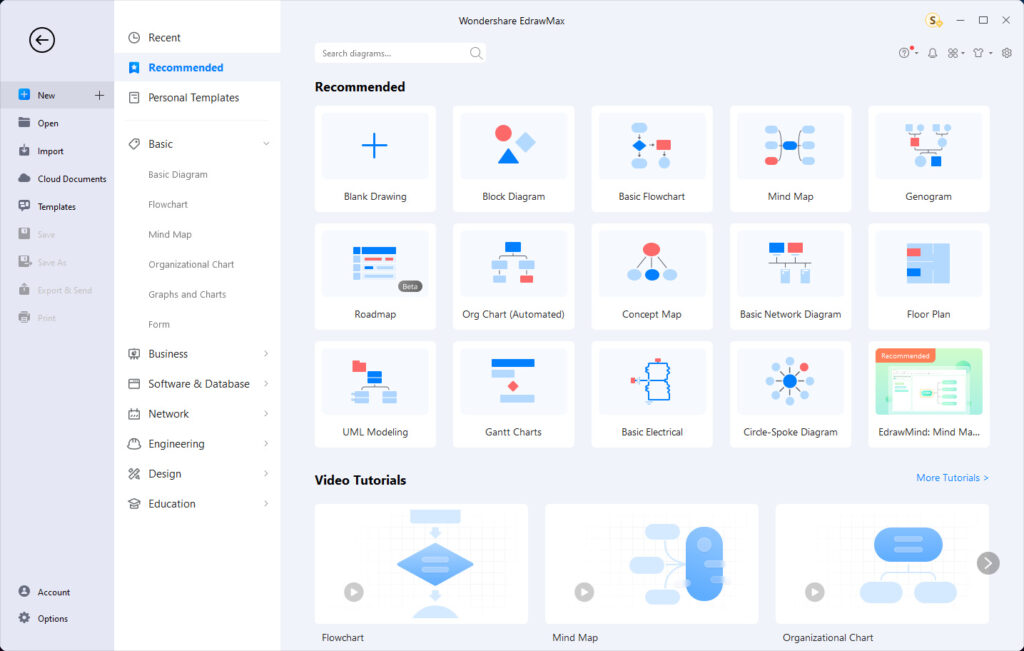Select Mind Map subcategory in sidebar
Screen dimensions: 1024x651
[170, 234]
